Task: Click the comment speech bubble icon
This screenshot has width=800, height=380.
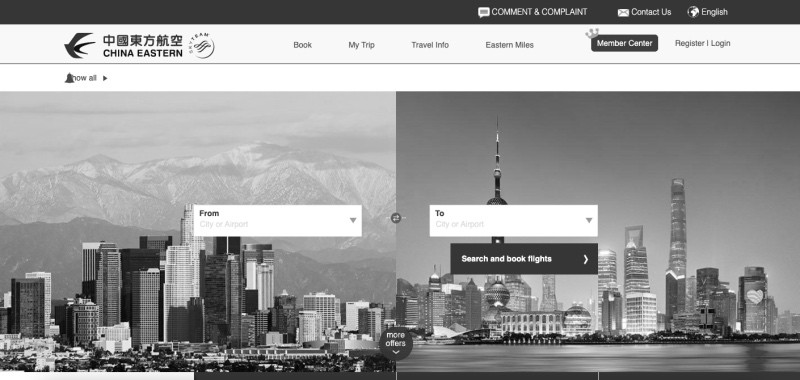Action: (x=483, y=12)
